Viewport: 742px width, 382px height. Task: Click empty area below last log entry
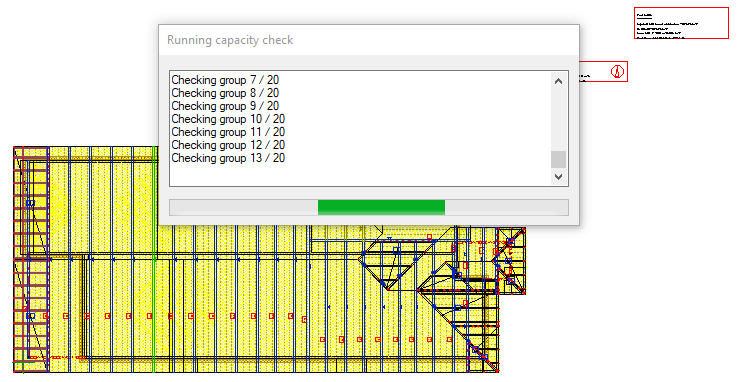tap(360, 175)
